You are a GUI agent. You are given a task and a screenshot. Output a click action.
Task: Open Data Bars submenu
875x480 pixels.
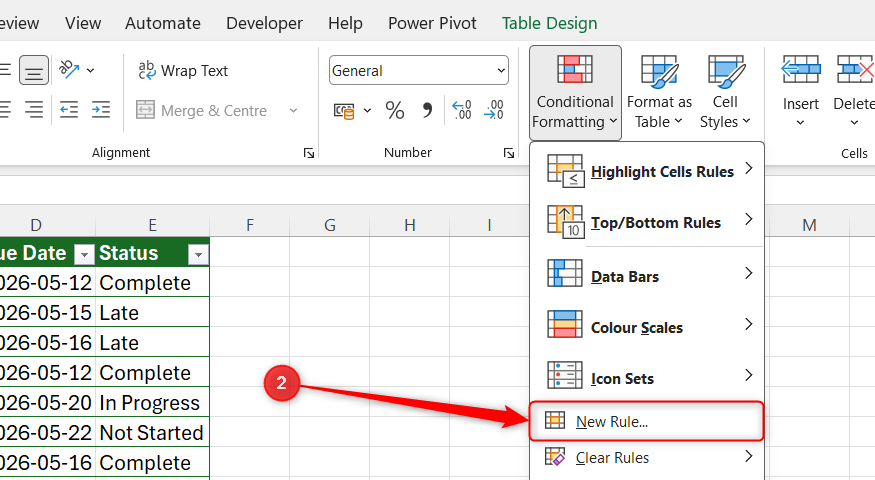coord(647,276)
